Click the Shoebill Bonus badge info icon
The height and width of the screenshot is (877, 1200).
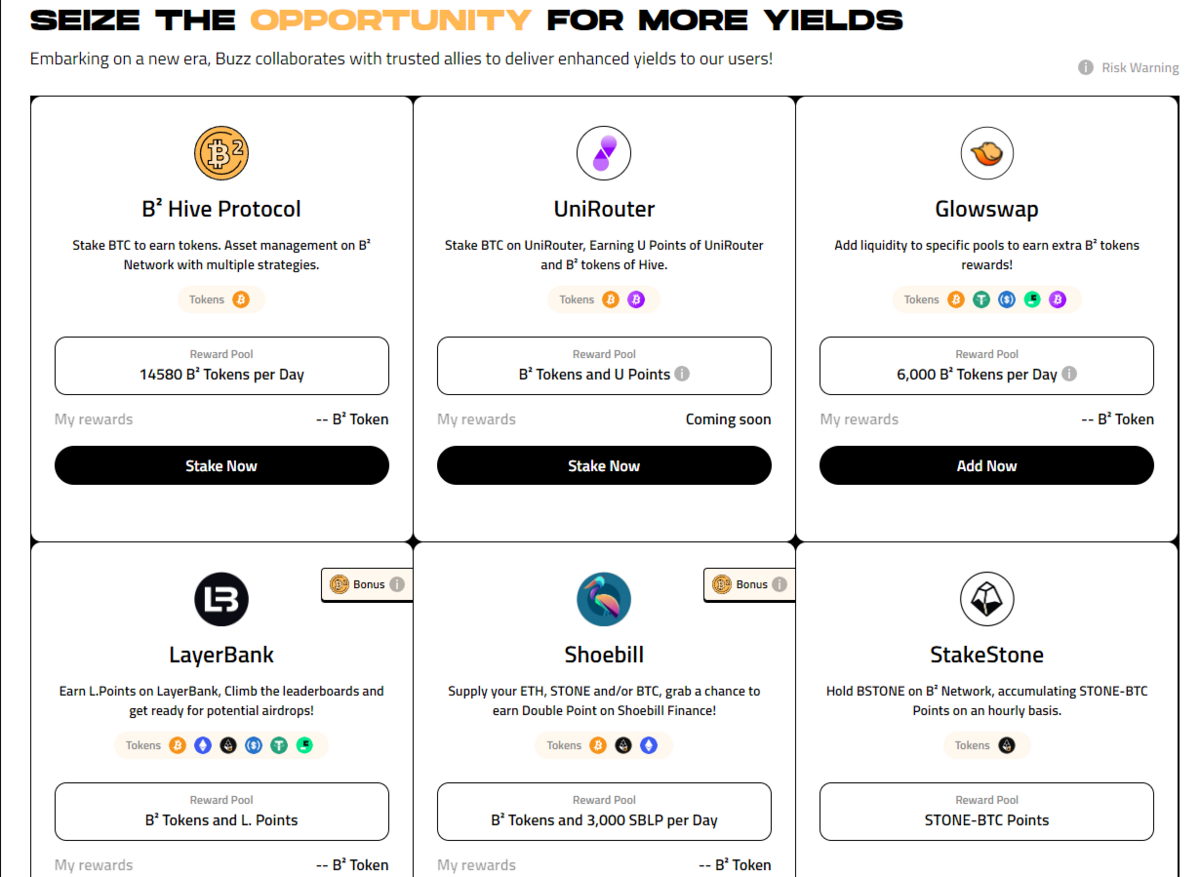click(780, 584)
